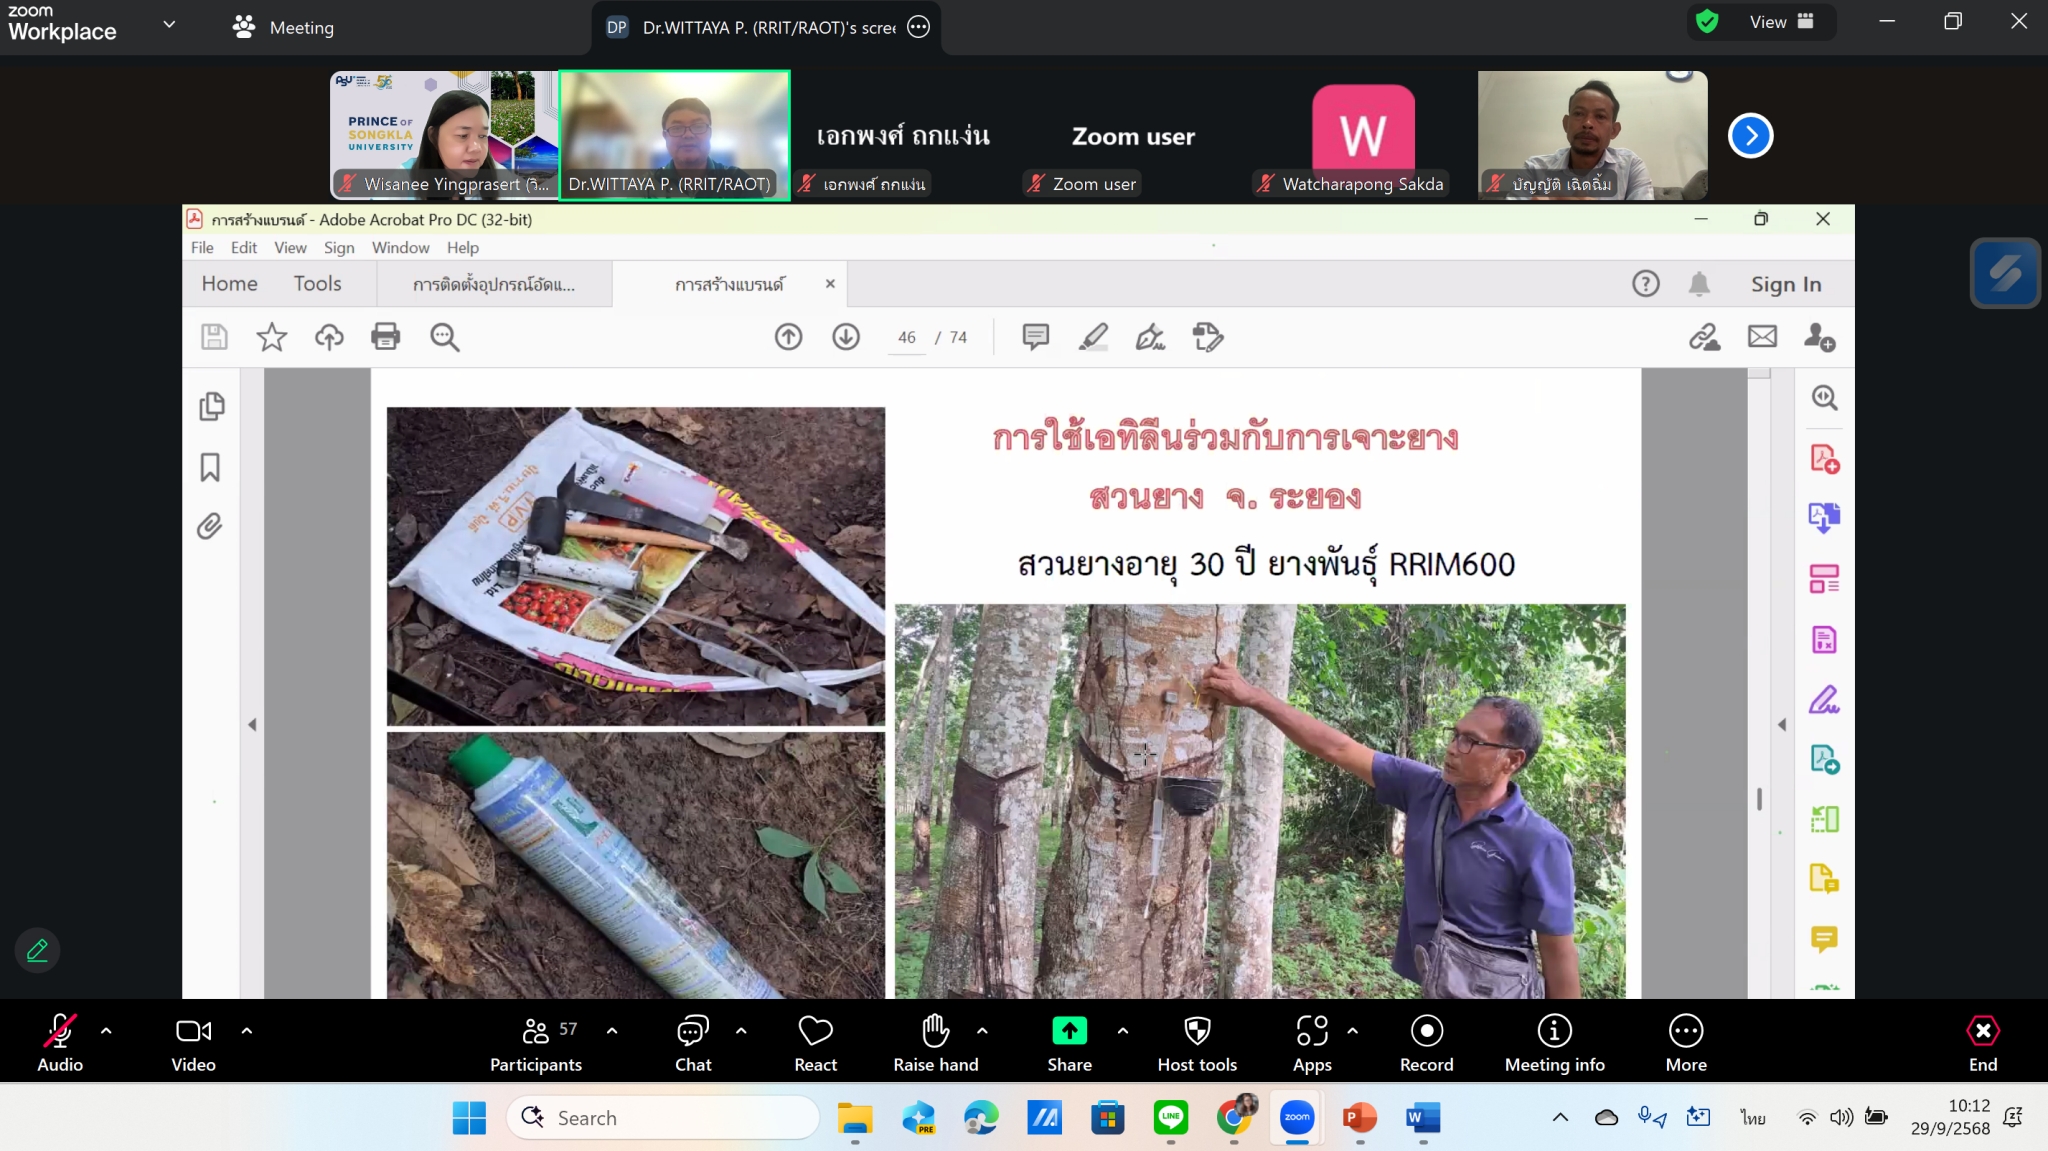
Task: Click the annotate pencil icon
Action: tap(38, 950)
